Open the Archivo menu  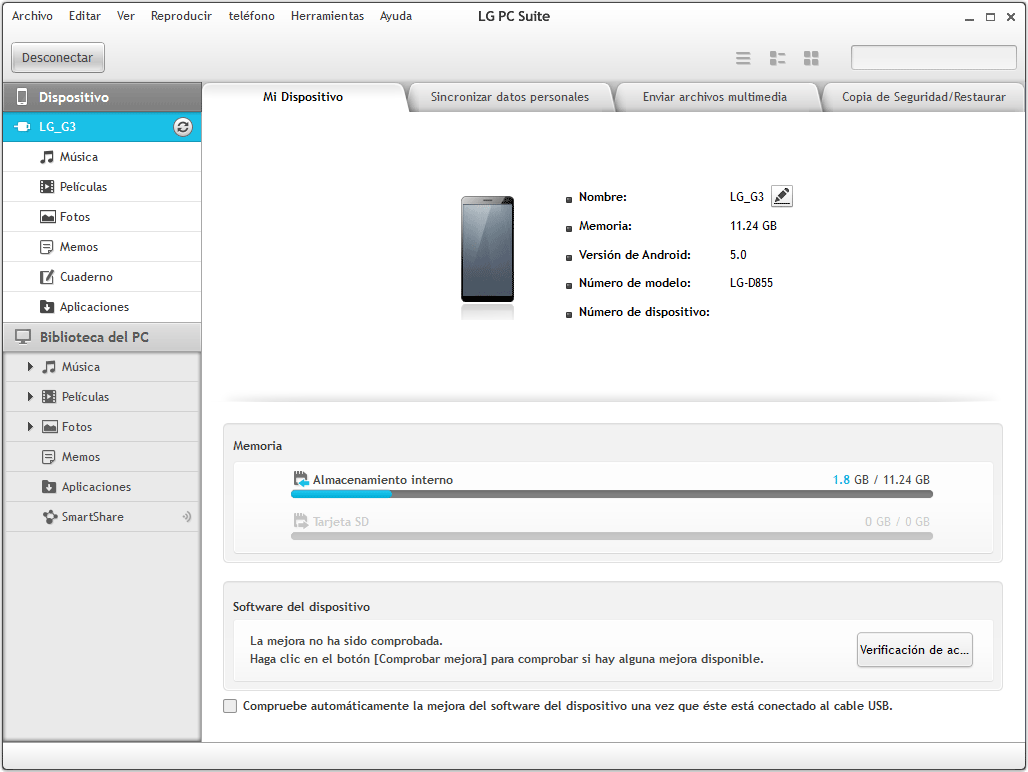click(x=32, y=16)
